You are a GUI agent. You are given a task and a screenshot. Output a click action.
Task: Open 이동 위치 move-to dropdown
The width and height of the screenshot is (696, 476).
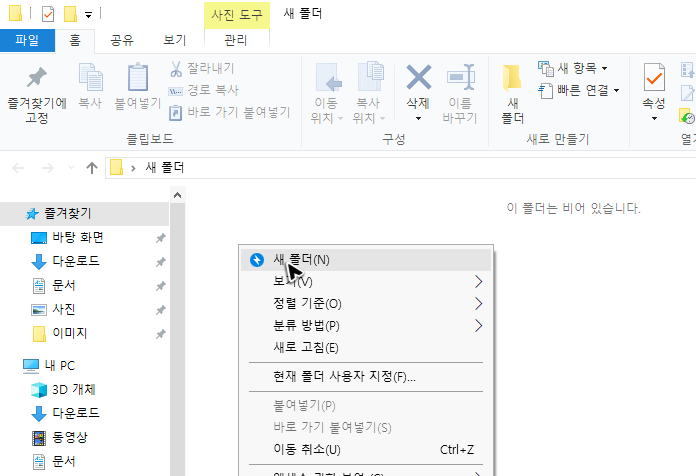[x=327, y=93]
